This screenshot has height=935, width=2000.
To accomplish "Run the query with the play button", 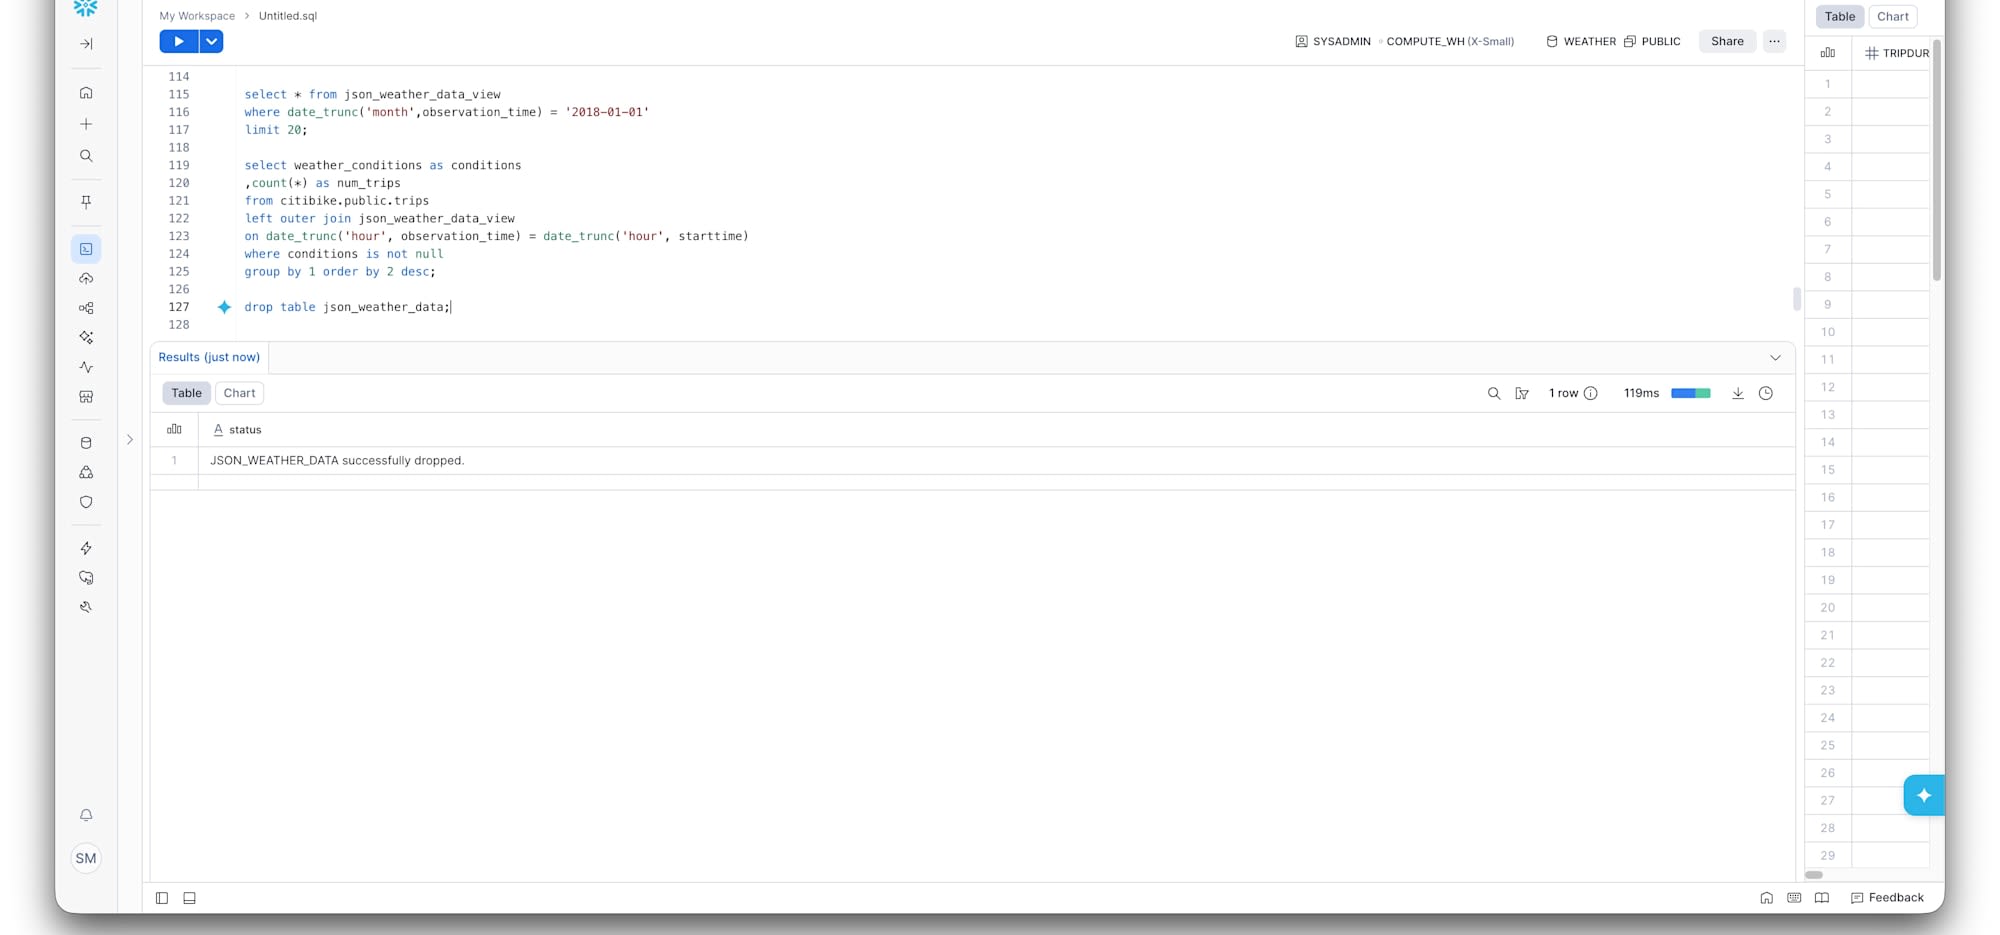I will point(179,41).
